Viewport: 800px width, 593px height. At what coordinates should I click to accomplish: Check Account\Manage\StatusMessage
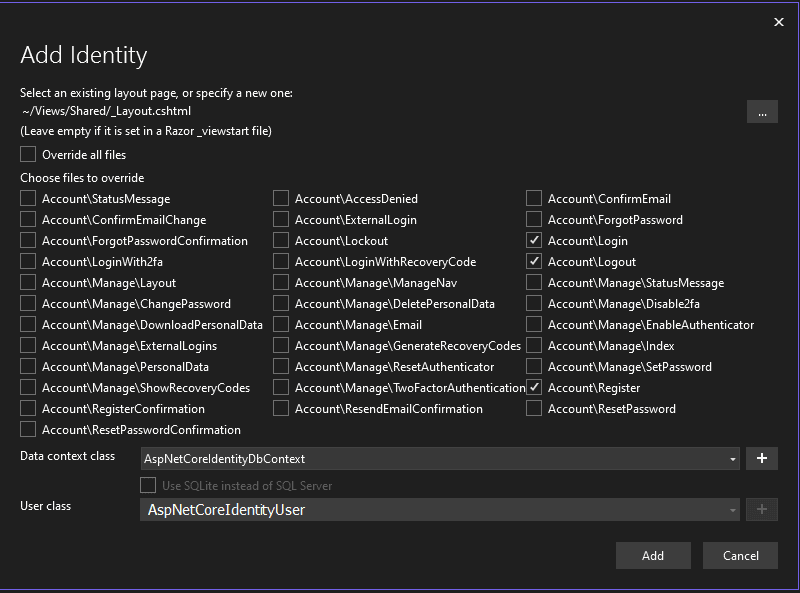pyautogui.click(x=534, y=282)
